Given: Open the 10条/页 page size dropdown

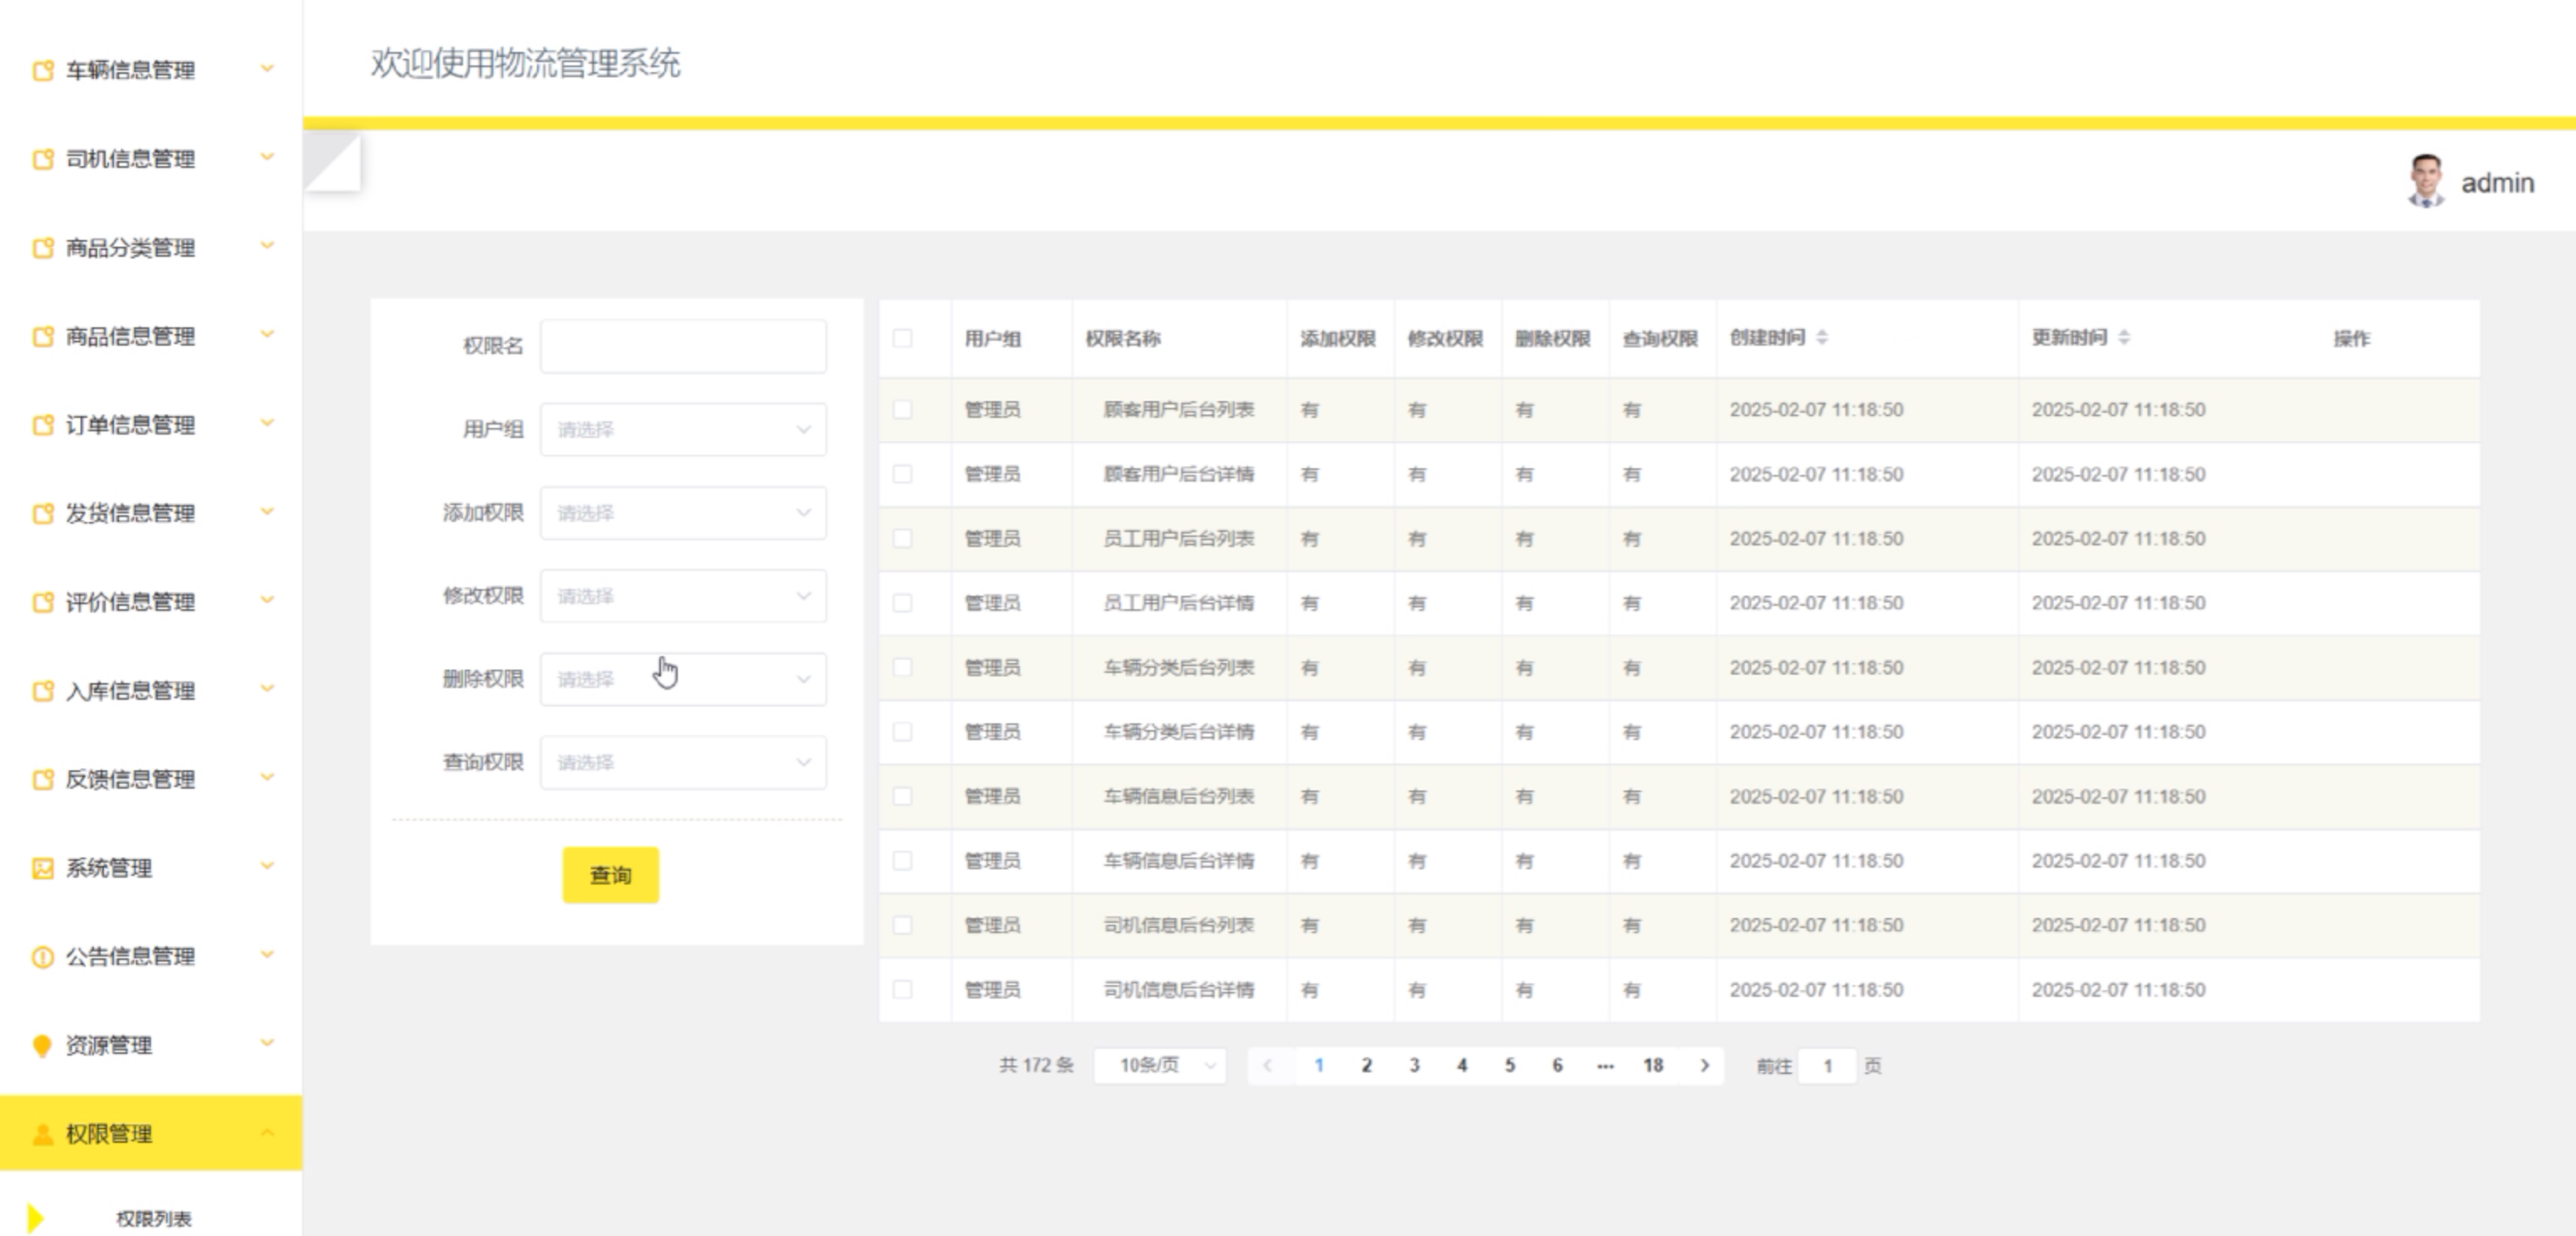Looking at the screenshot, I should pos(1160,1066).
